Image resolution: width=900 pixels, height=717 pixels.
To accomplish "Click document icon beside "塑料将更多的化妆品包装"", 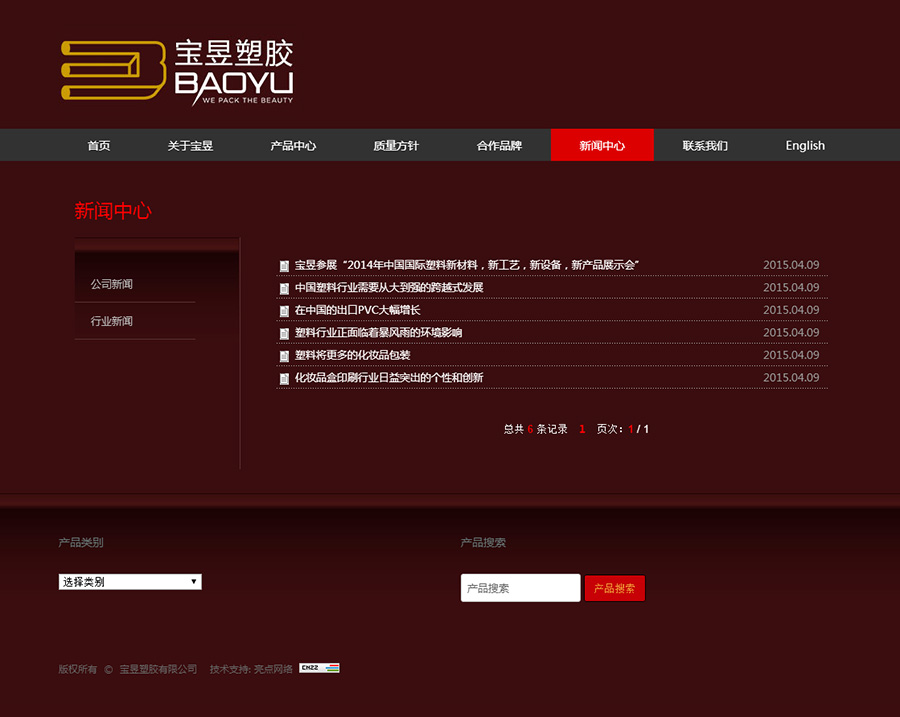I will pyautogui.click(x=283, y=356).
